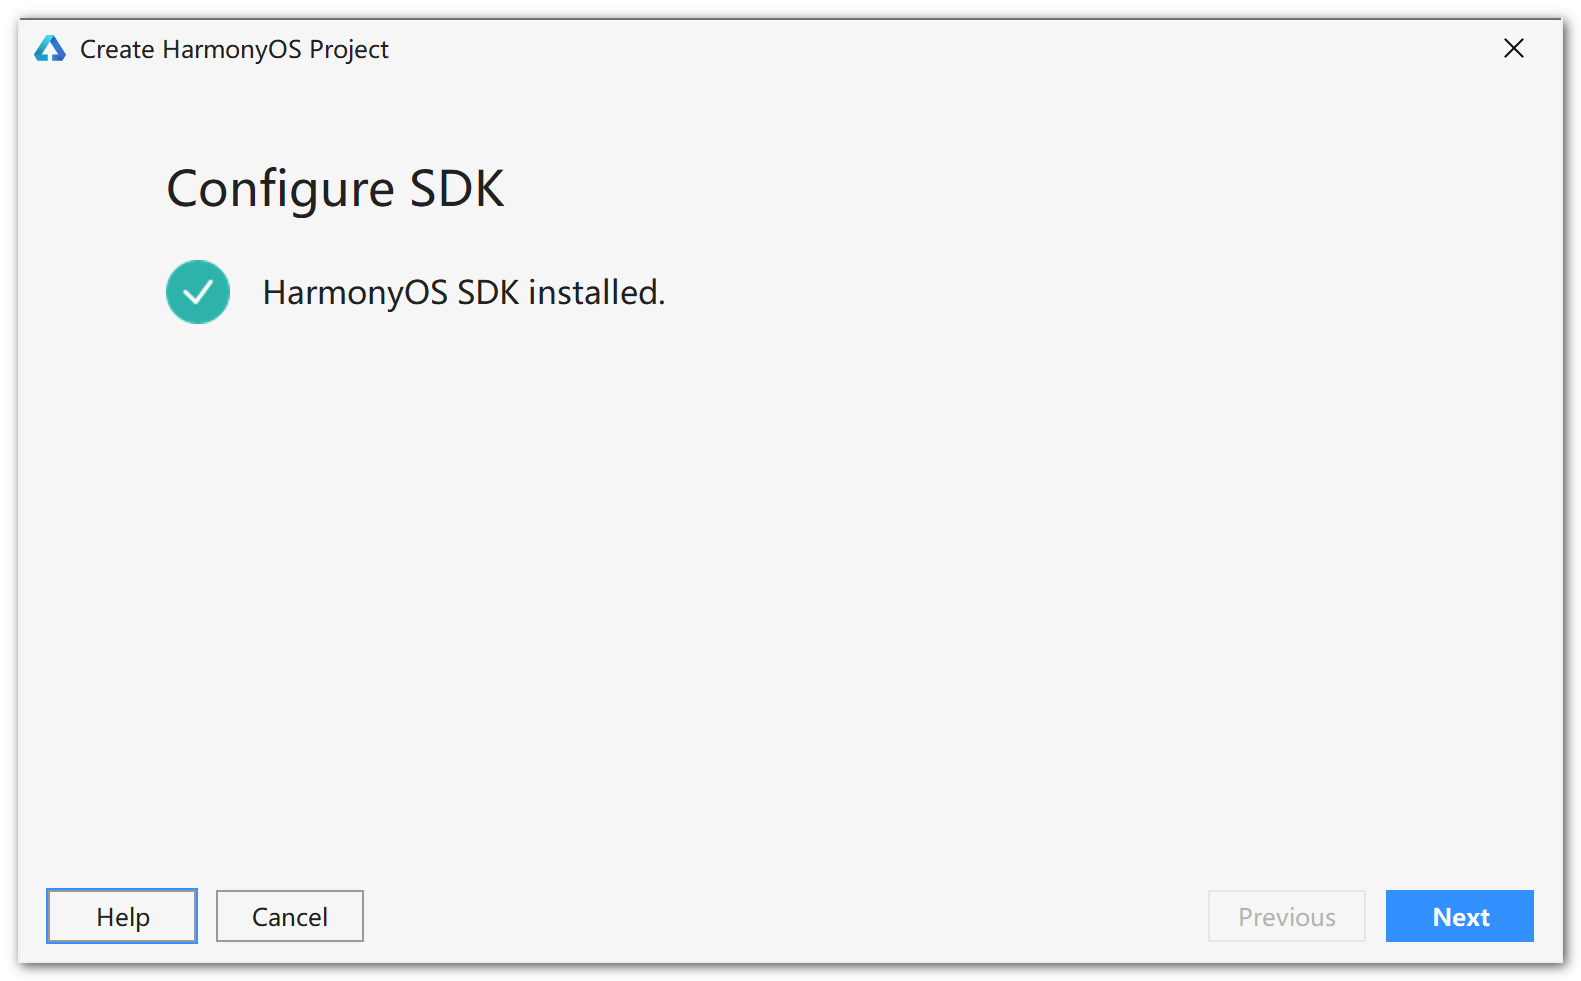The height and width of the screenshot is (981, 1581).
Task: Click the Next button to continue setup
Action: [x=1459, y=915]
